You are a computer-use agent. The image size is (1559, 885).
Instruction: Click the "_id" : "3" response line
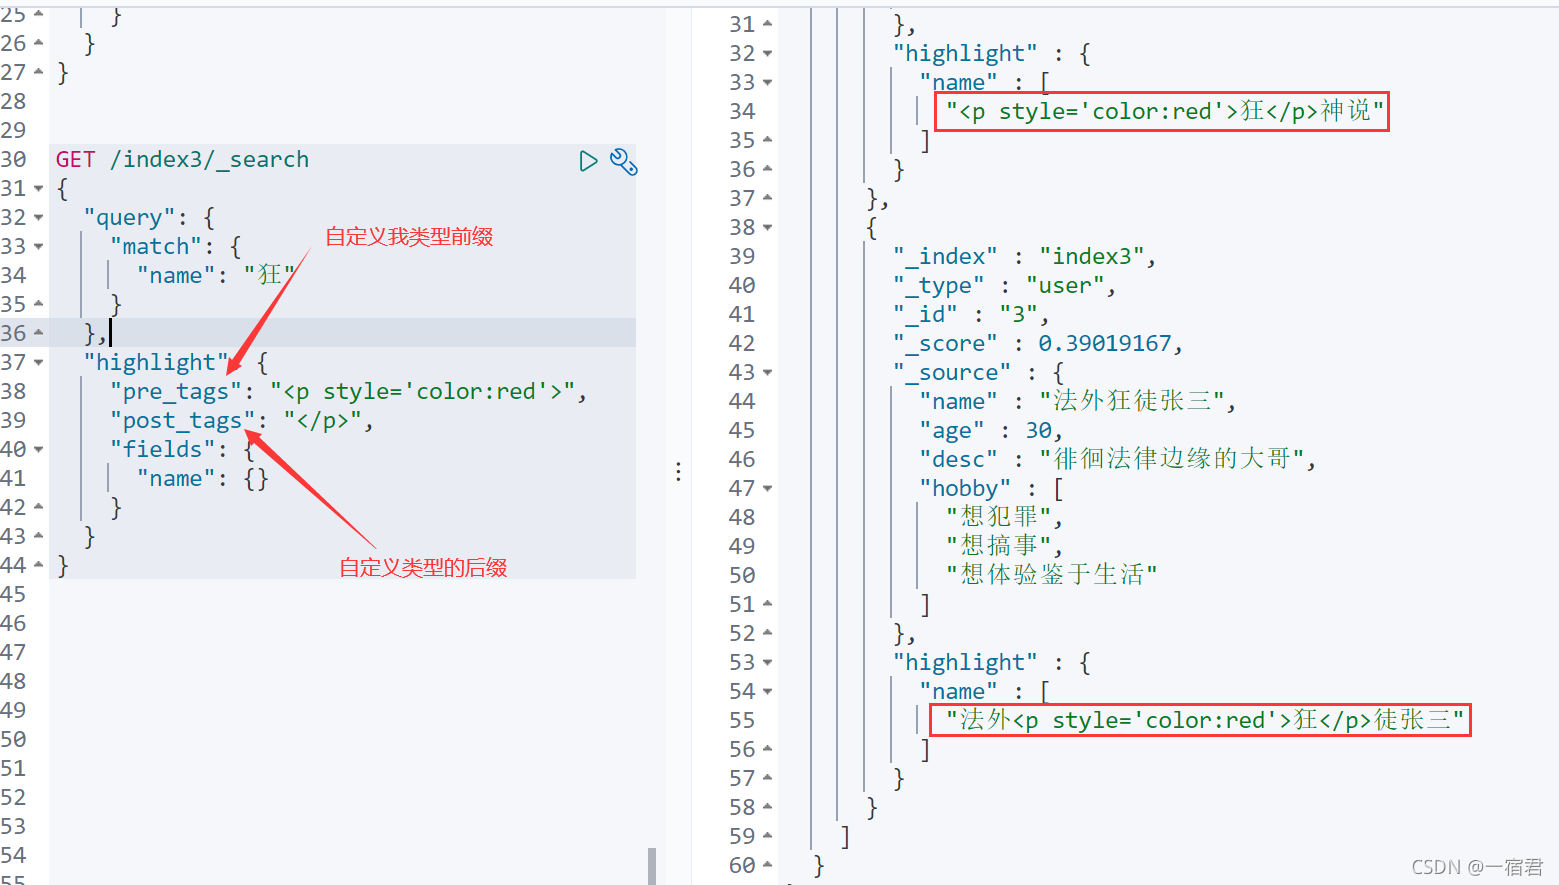point(971,315)
